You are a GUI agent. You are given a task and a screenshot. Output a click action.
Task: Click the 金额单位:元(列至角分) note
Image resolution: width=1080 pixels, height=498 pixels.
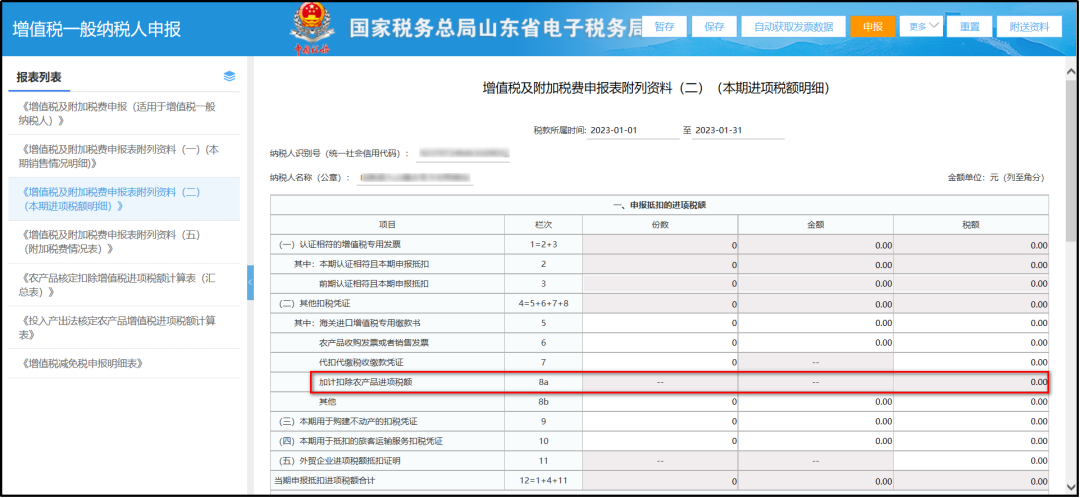point(997,177)
